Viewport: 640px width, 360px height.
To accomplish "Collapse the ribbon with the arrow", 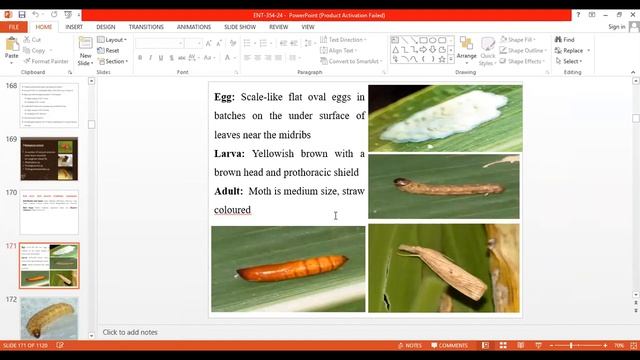I will click(x=633, y=72).
